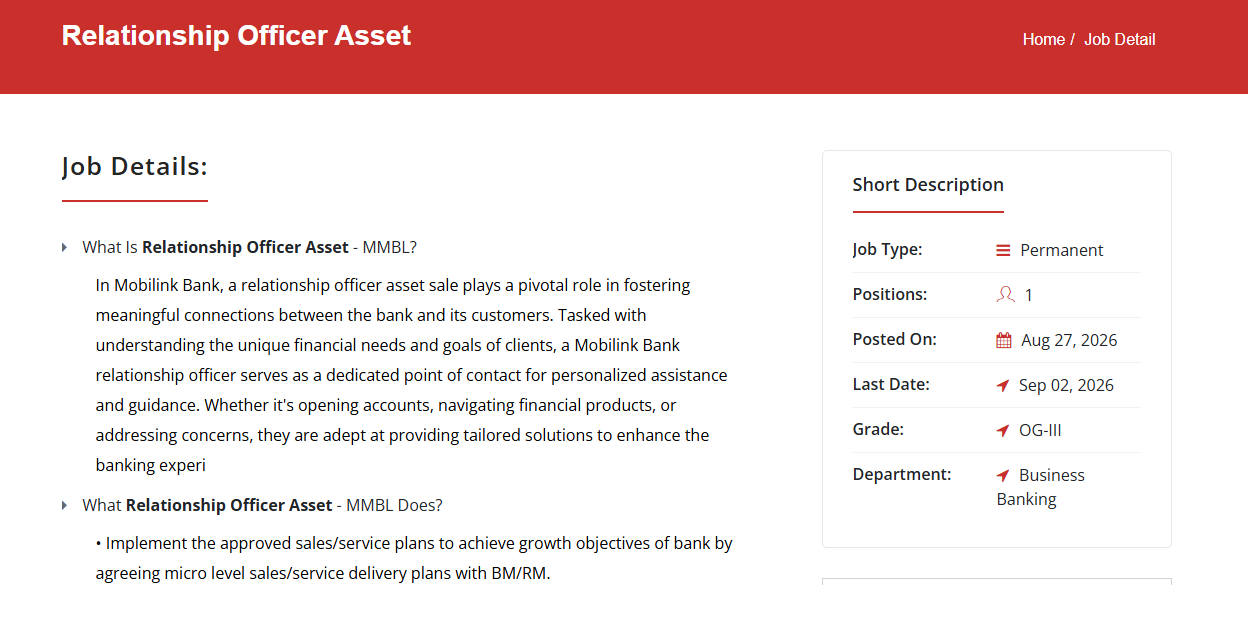Select the Aug 27, 2026 posted date

pos(1069,340)
